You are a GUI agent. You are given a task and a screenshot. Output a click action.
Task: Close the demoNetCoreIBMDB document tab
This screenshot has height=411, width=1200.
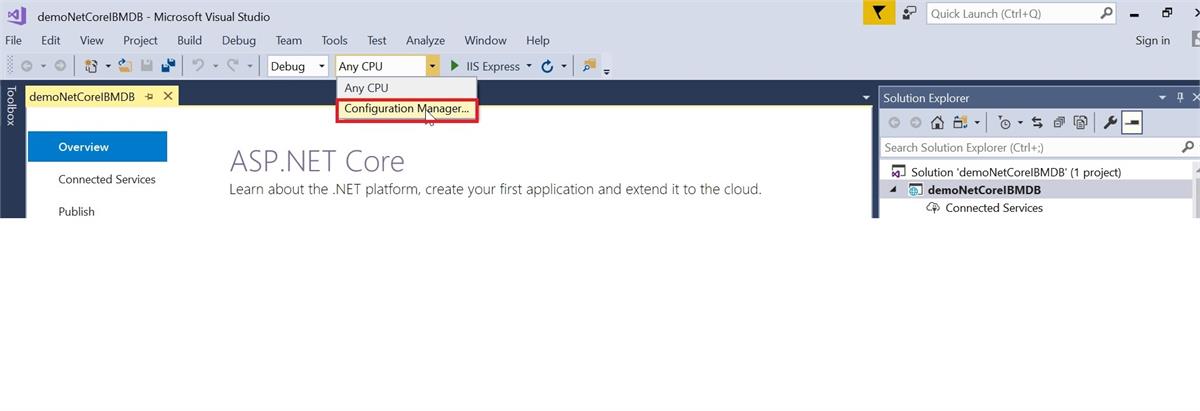coord(168,96)
